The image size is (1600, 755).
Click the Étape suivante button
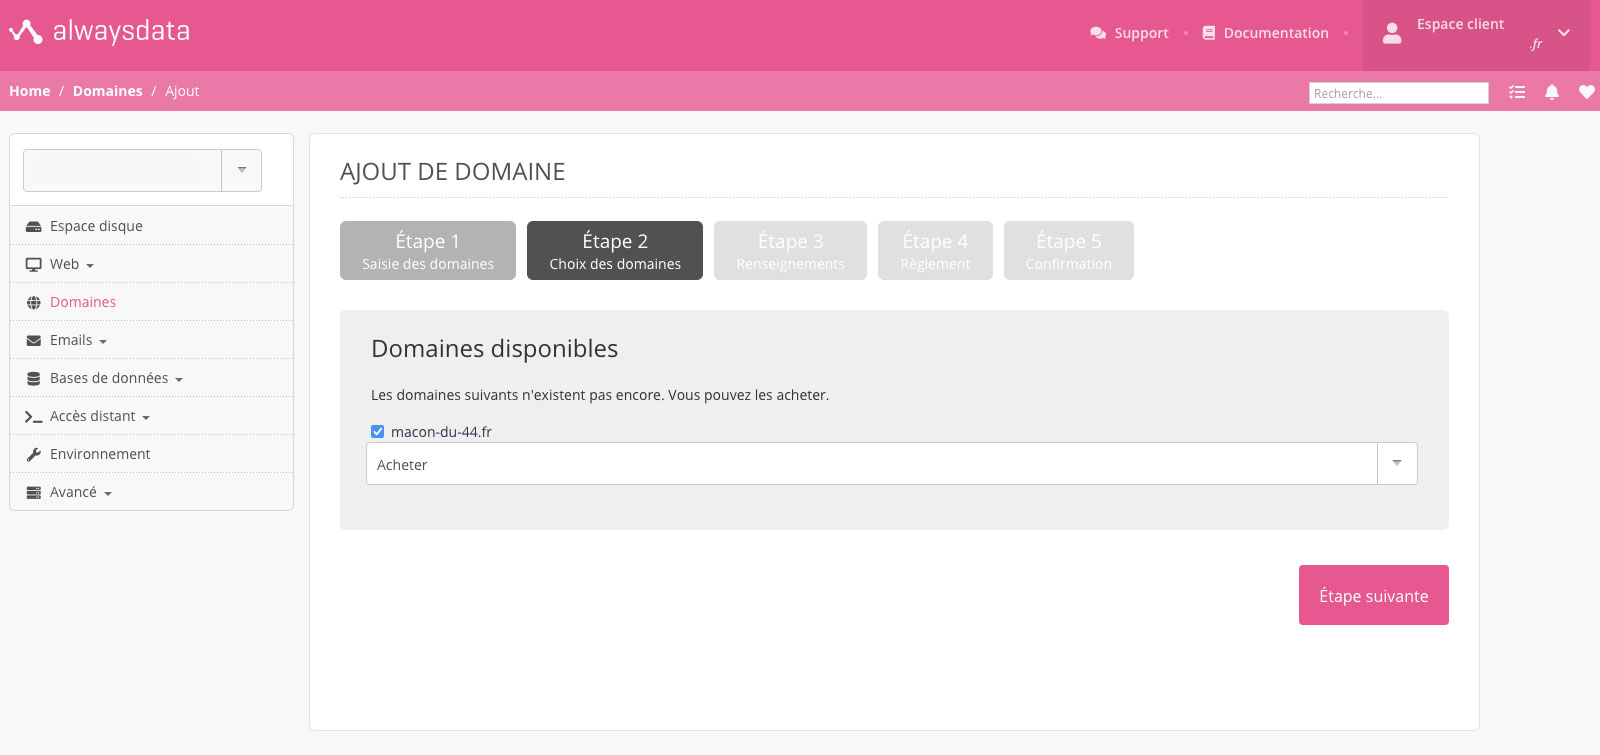(1374, 595)
